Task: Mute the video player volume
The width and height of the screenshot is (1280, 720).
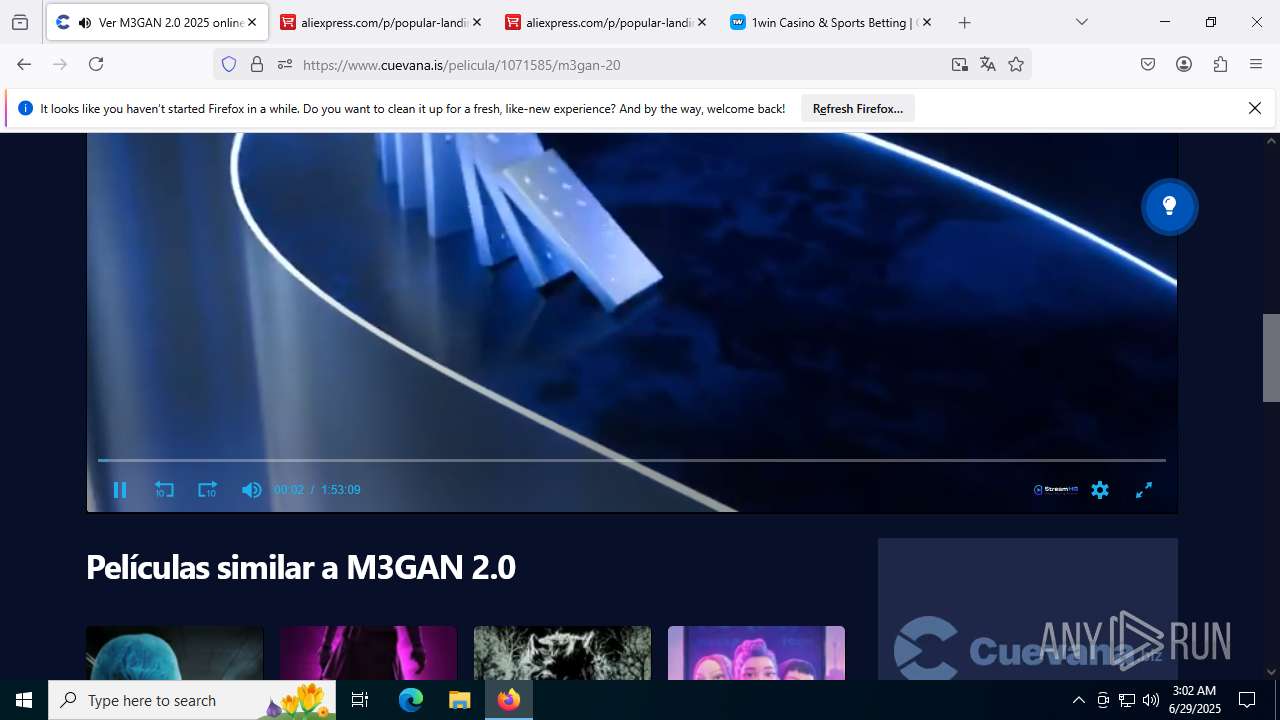Action: coord(251,490)
